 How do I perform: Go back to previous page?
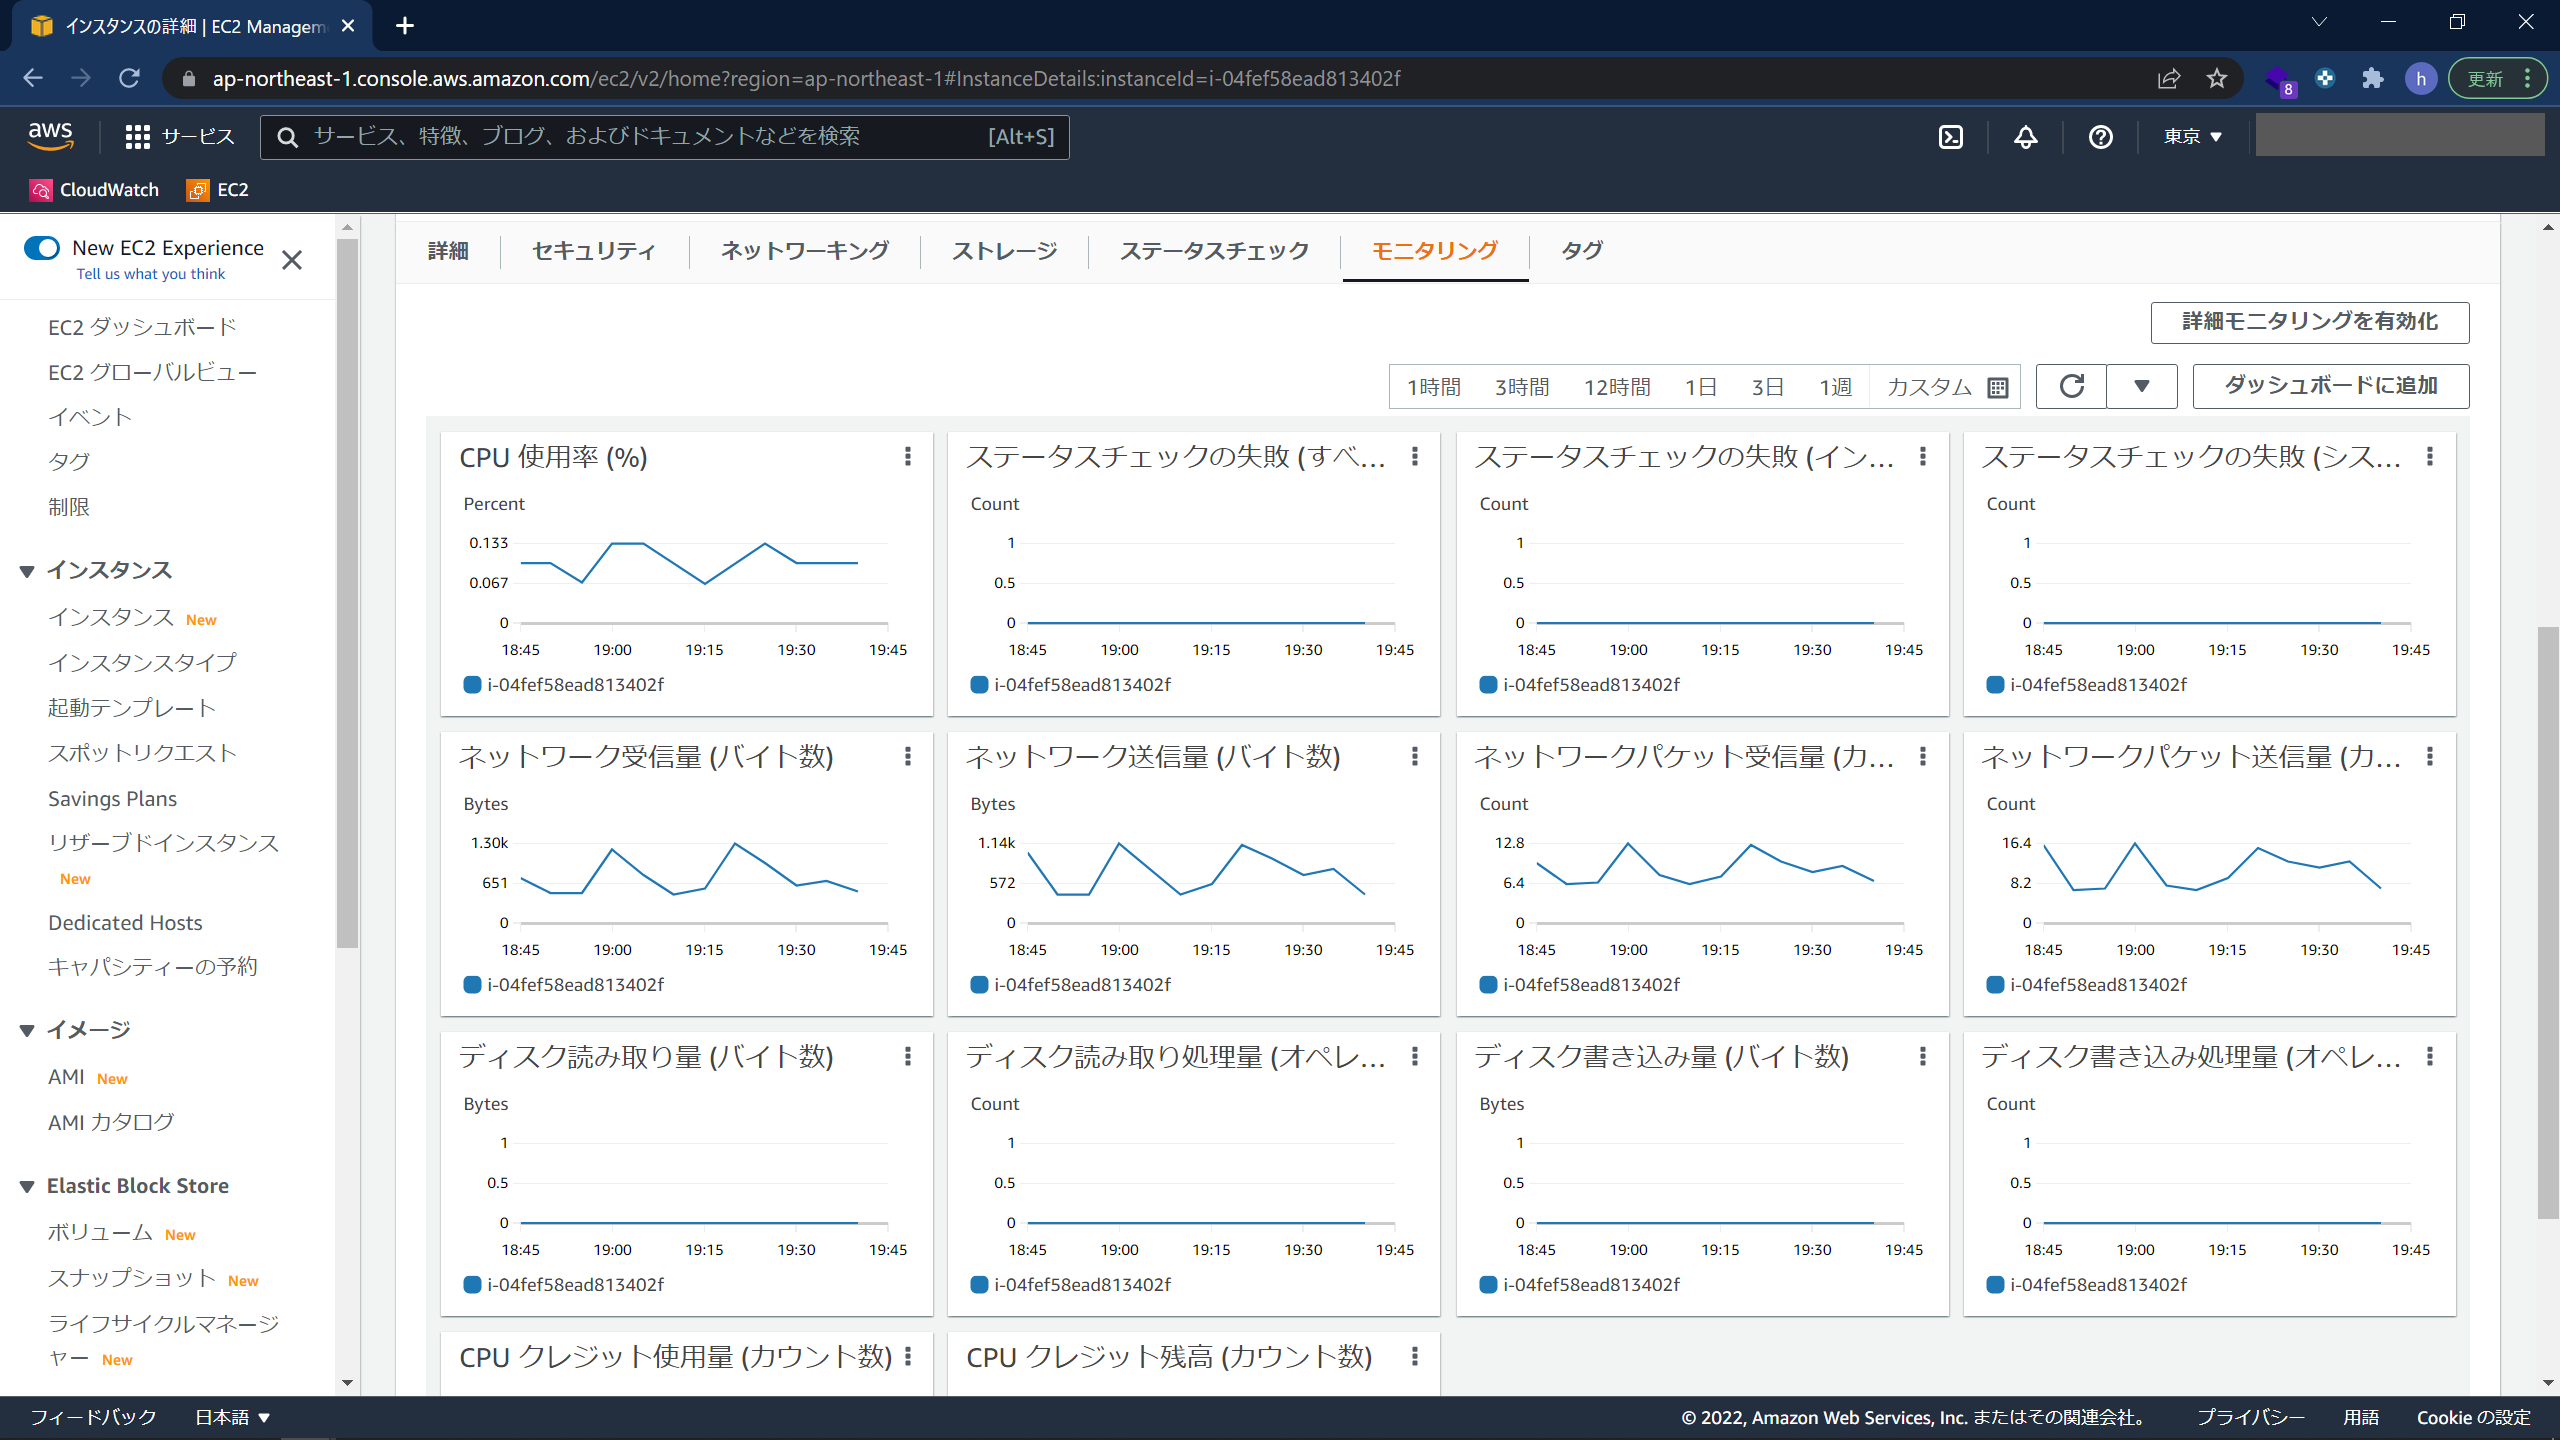click(x=33, y=78)
